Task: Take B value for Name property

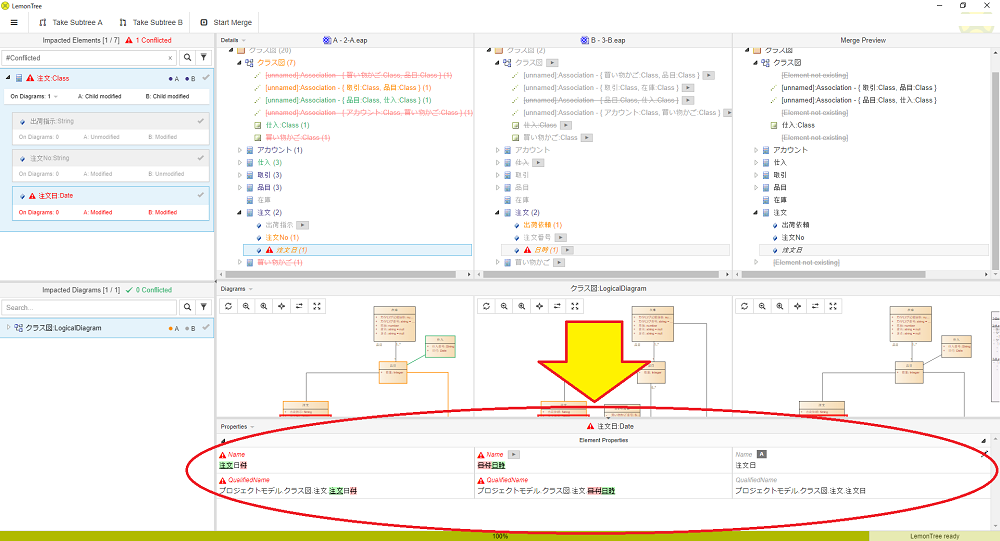Action: pyautogui.click(x=513, y=455)
